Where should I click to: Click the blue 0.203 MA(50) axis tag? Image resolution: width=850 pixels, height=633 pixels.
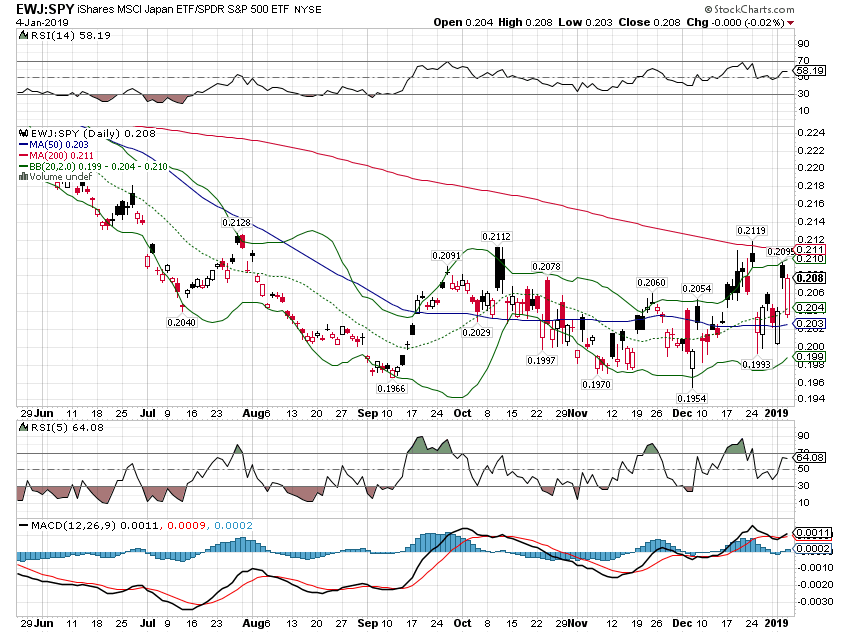pos(811,324)
